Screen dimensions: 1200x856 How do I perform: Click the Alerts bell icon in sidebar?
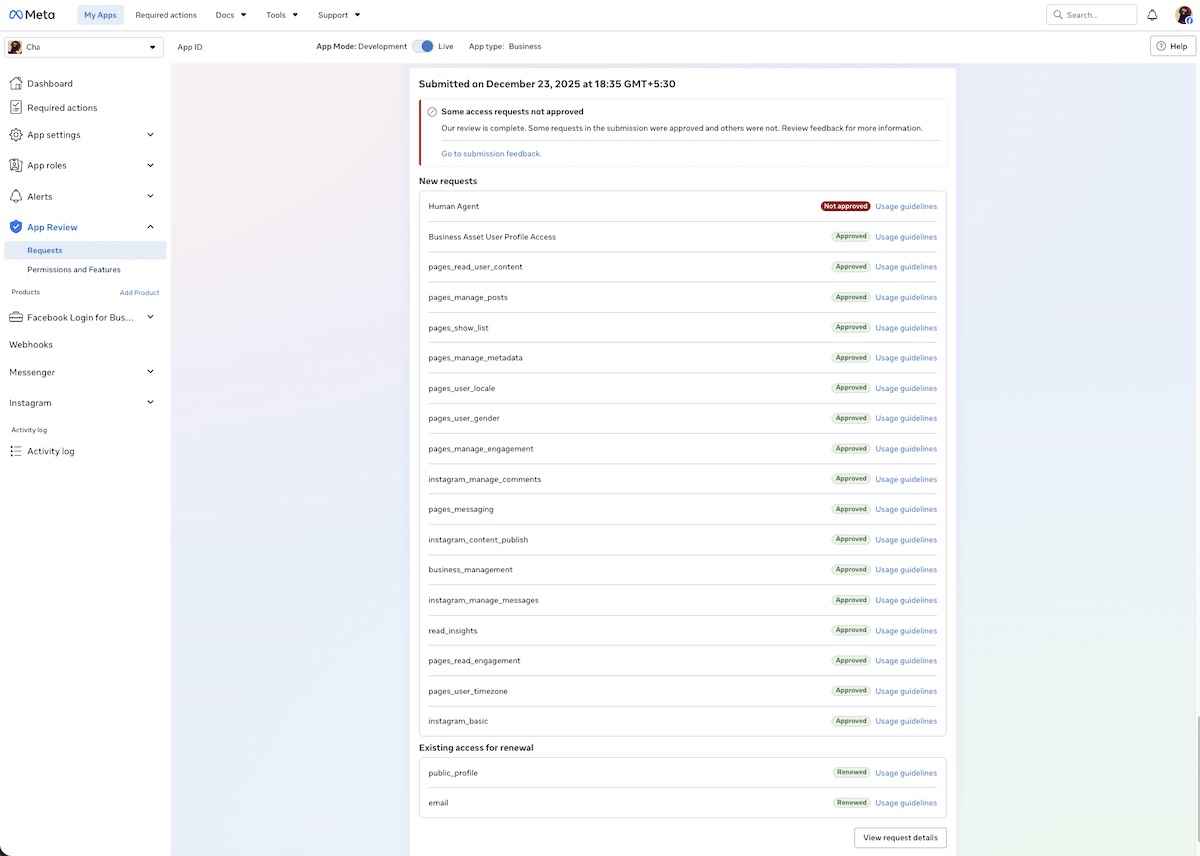[16, 196]
